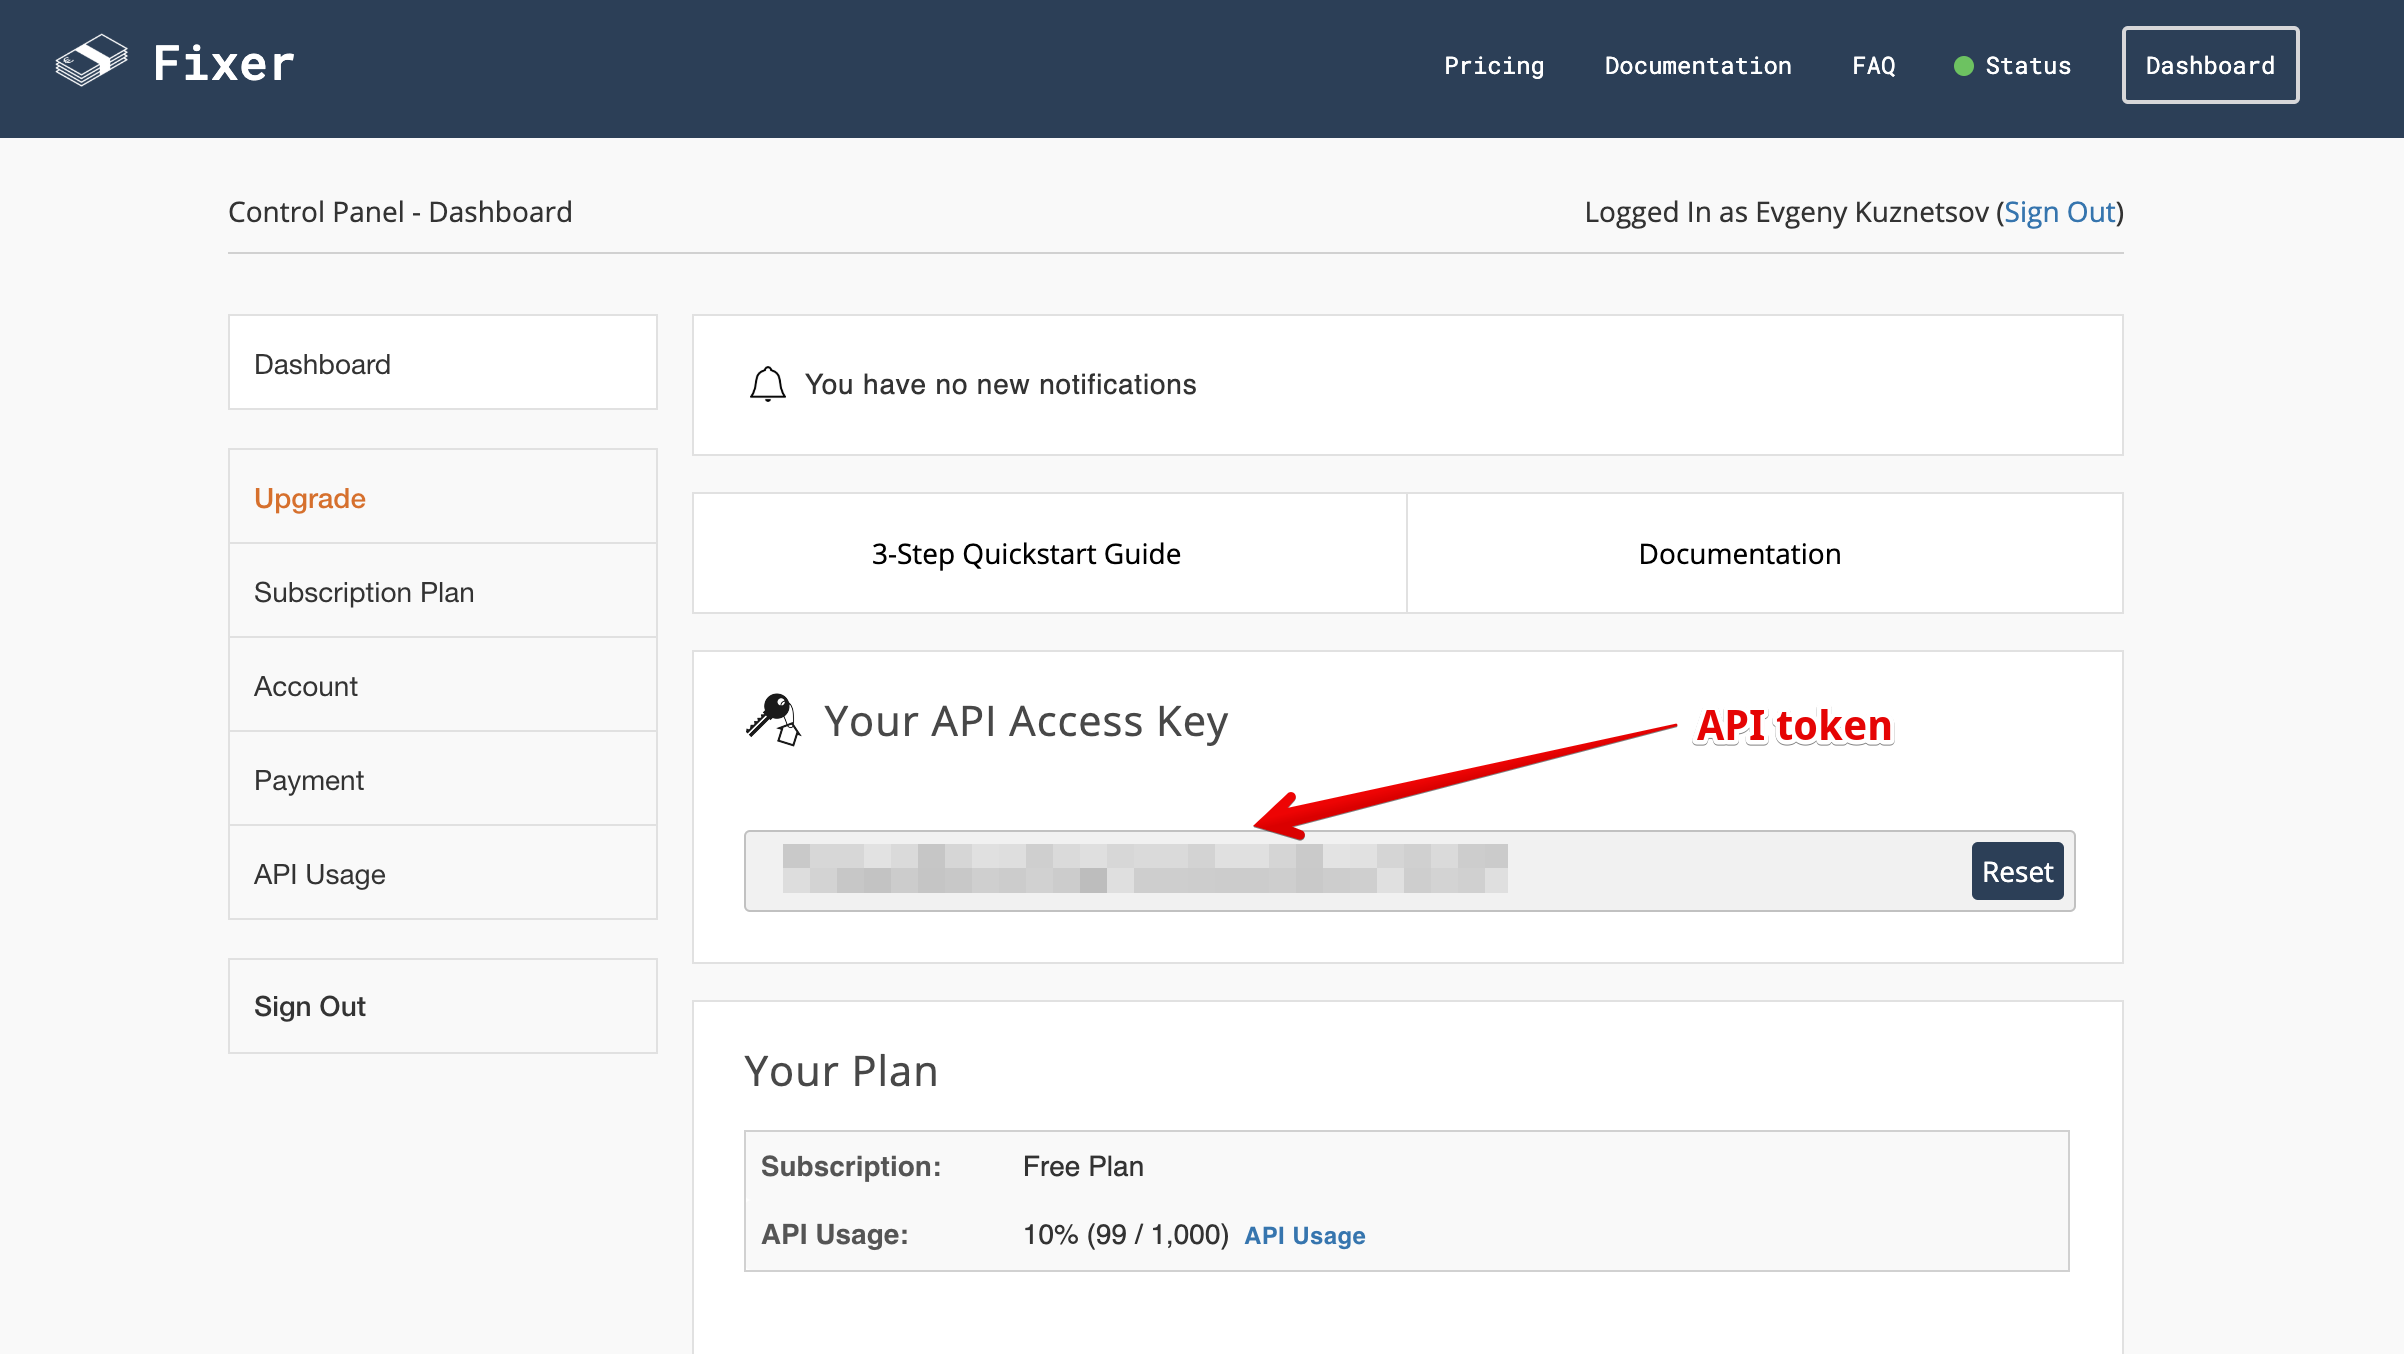The width and height of the screenshot is (2404, 1354).
Task: Click 'Logged In as Evgeny Kuznetsov' text
Action: 1786,212
